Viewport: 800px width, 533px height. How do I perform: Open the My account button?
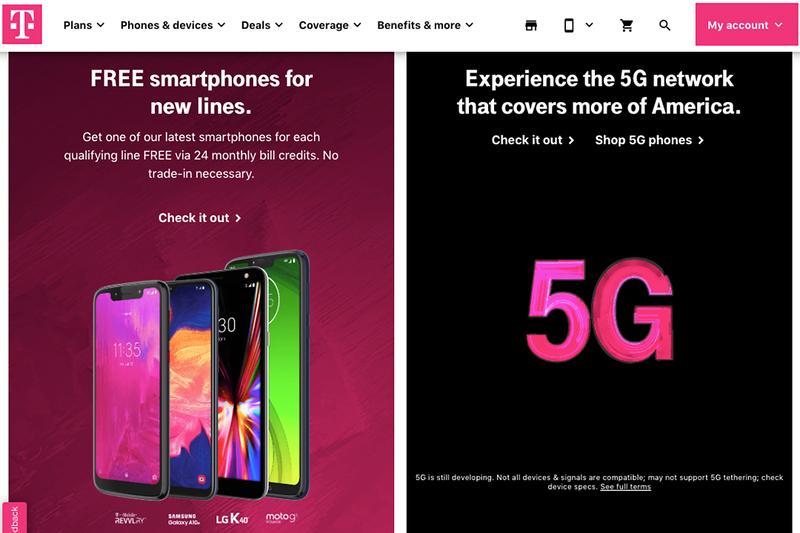746,24
